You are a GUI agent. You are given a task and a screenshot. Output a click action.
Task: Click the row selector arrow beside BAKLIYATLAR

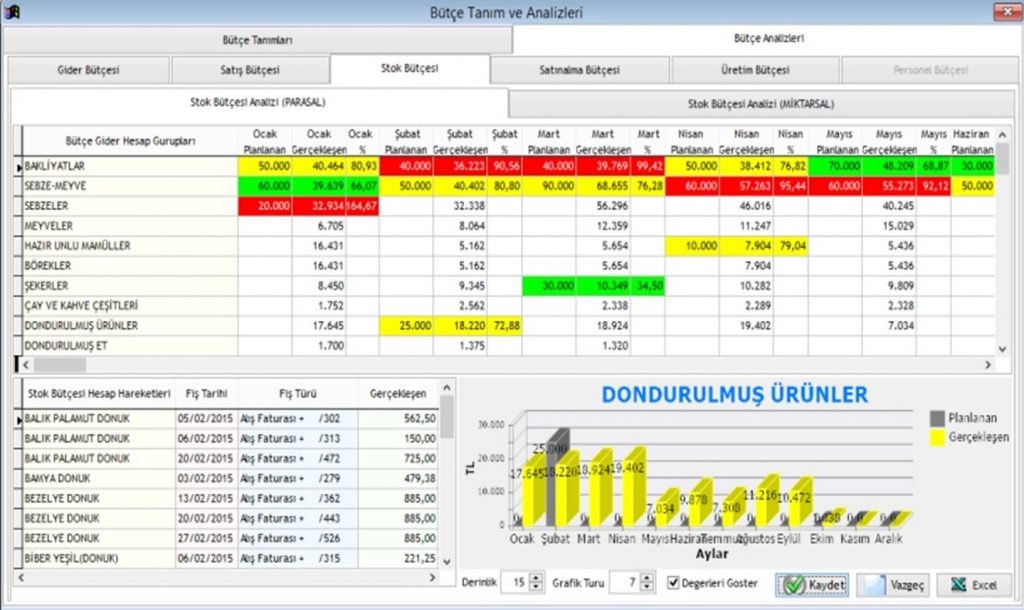pos(18,167)
